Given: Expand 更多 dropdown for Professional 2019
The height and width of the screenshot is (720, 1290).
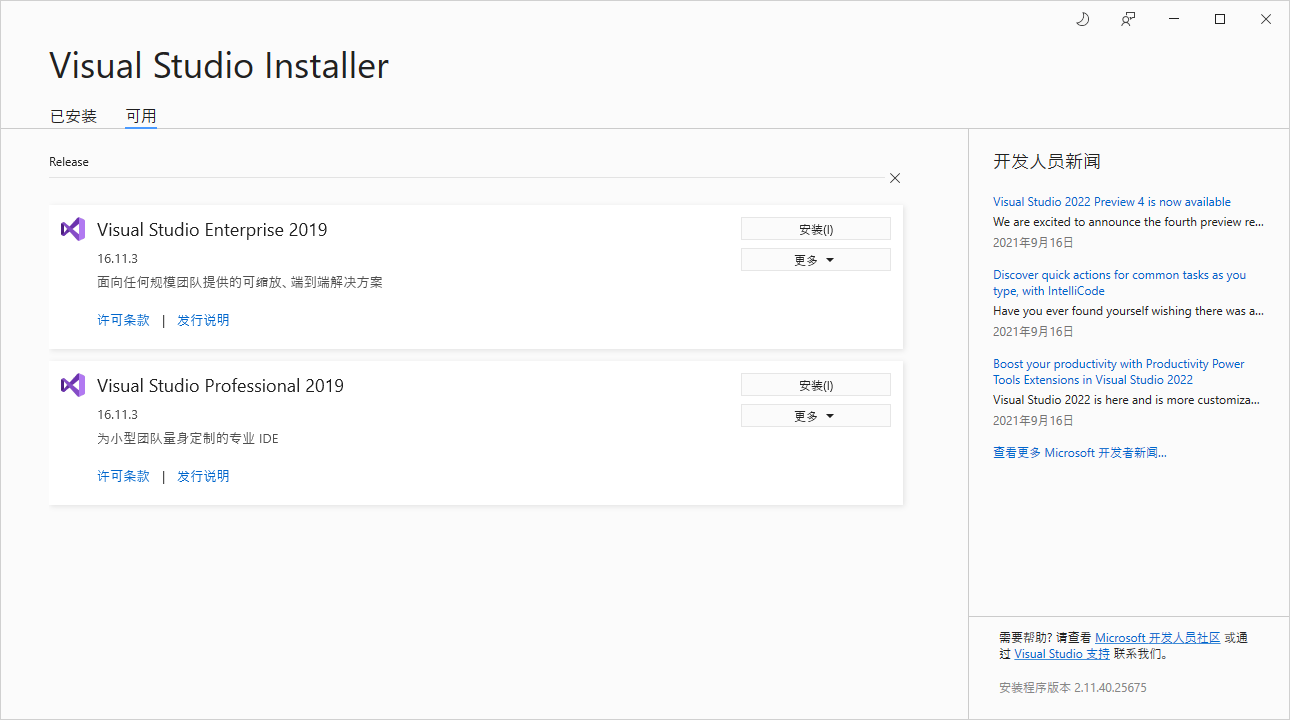Looking at the screenshot, I should [816, 416].
